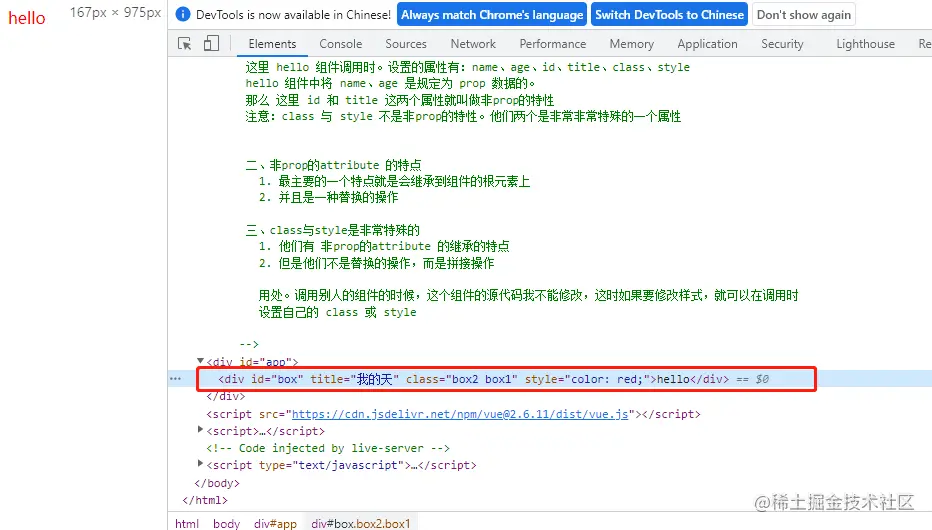Click the Don't show again button
Viewport: 932px width, 530px height.
point(804,15)
